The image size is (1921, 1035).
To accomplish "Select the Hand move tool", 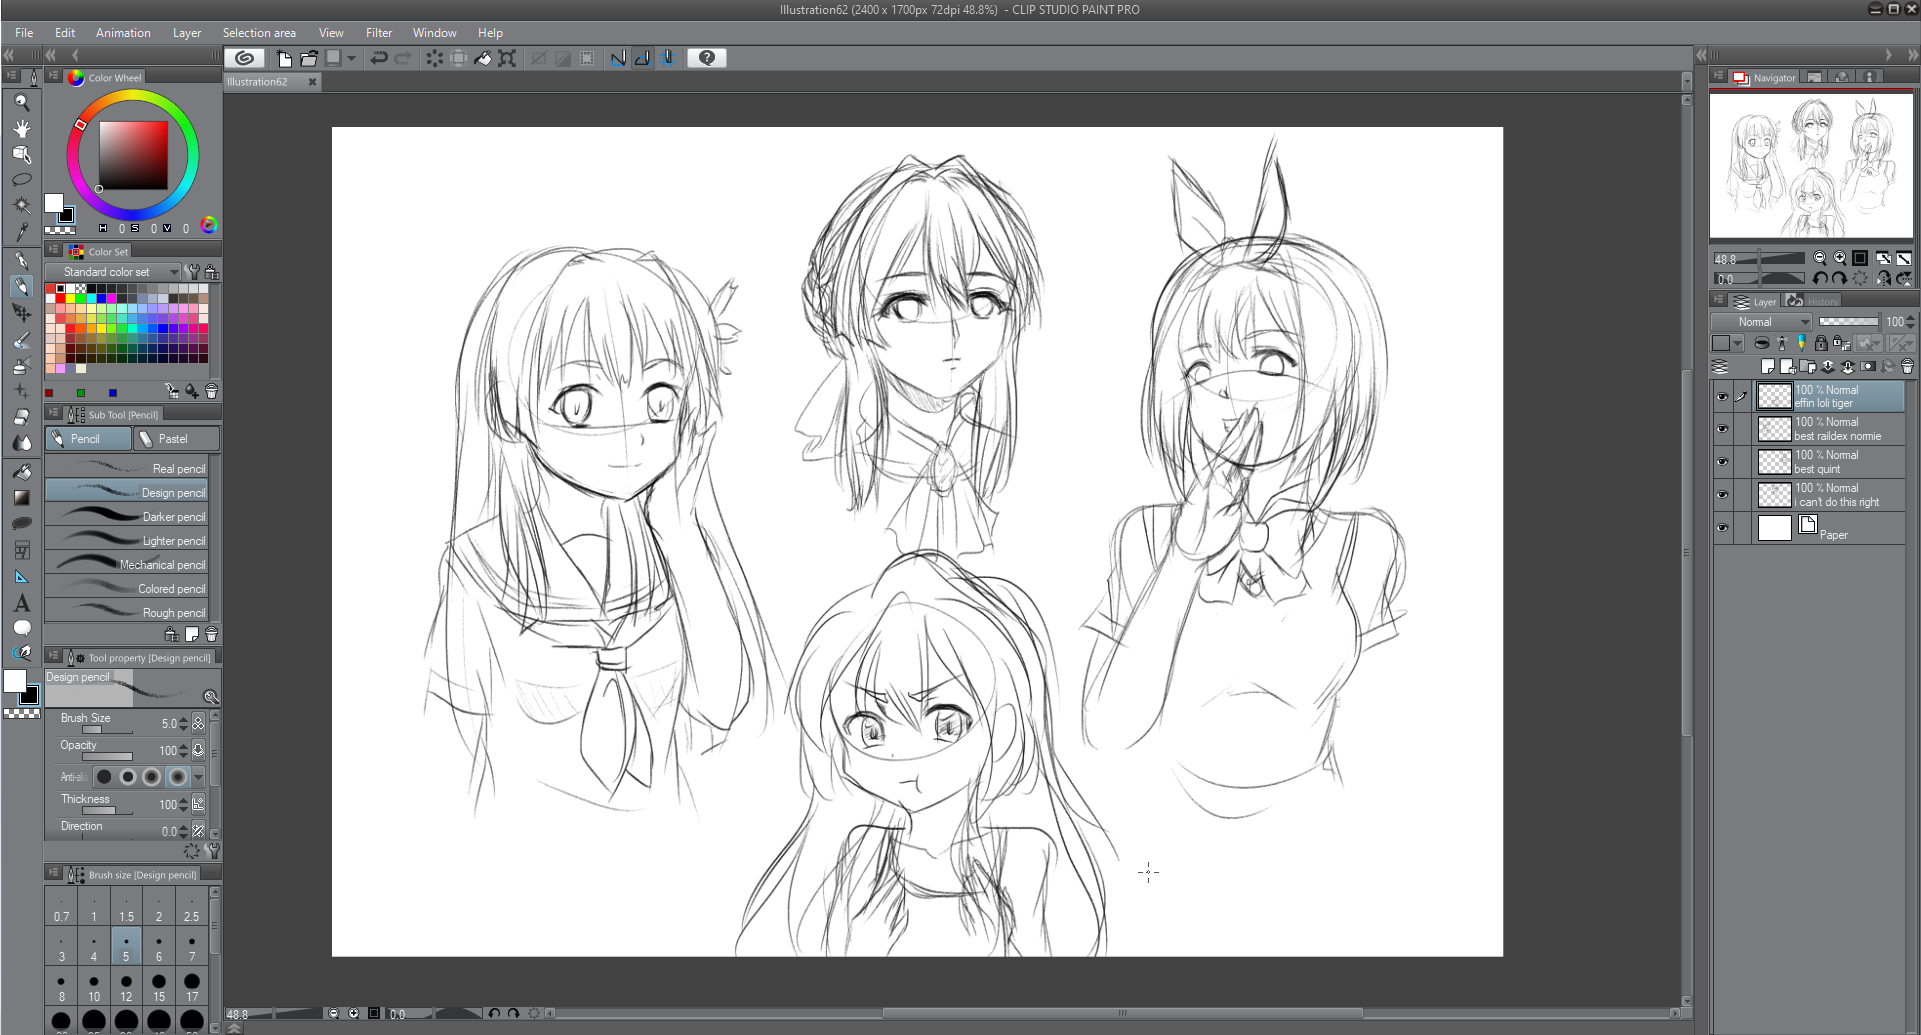I will (21, 128).
